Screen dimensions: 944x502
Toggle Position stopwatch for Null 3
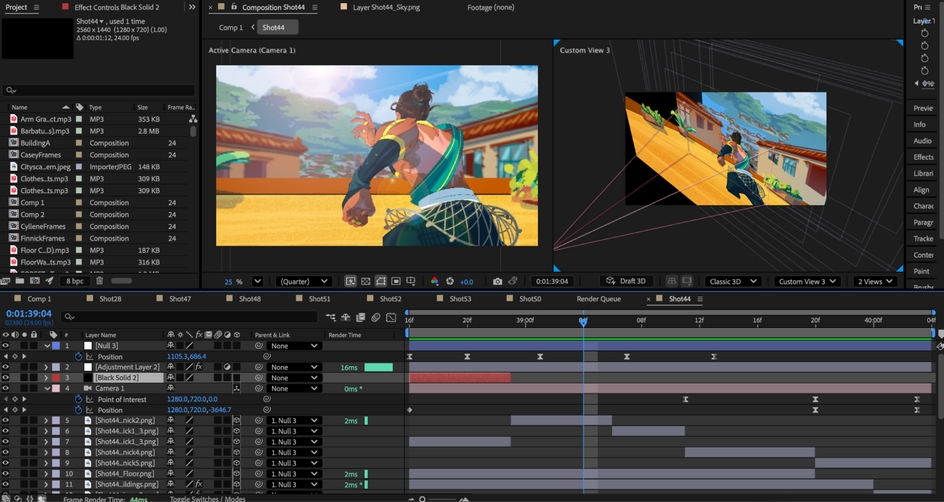tap(78, 356)
